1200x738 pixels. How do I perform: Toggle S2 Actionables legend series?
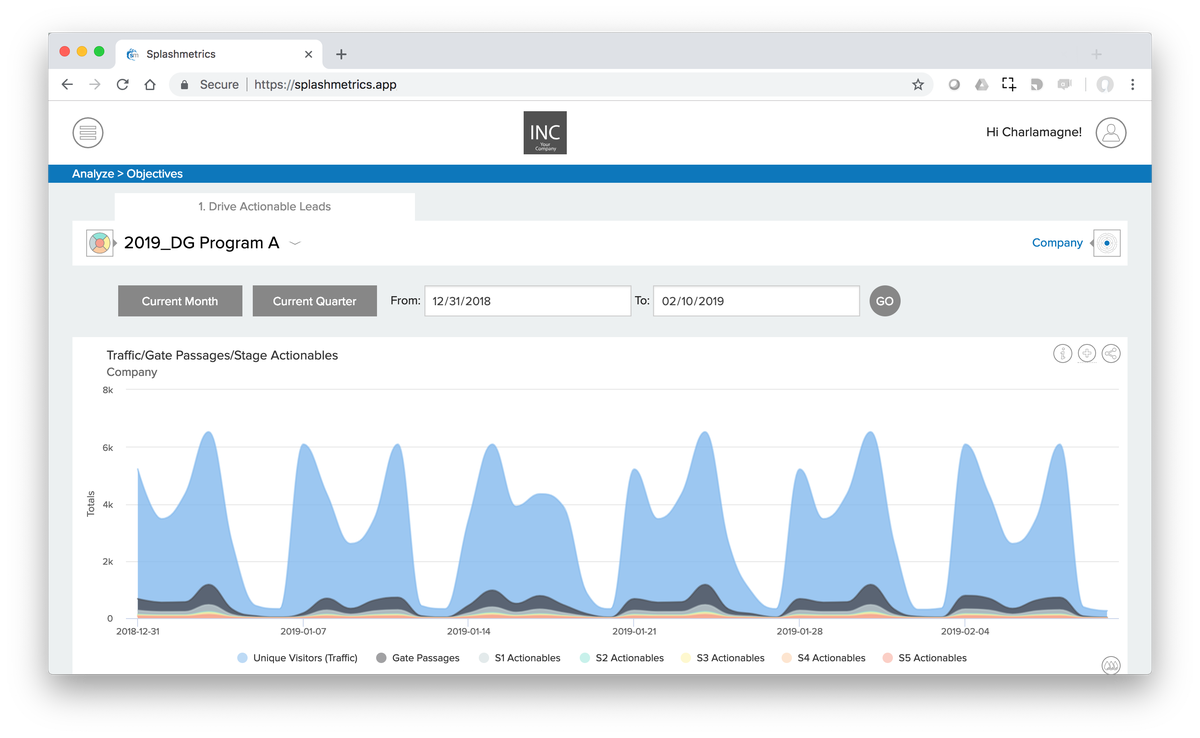(x=621, y=658)
